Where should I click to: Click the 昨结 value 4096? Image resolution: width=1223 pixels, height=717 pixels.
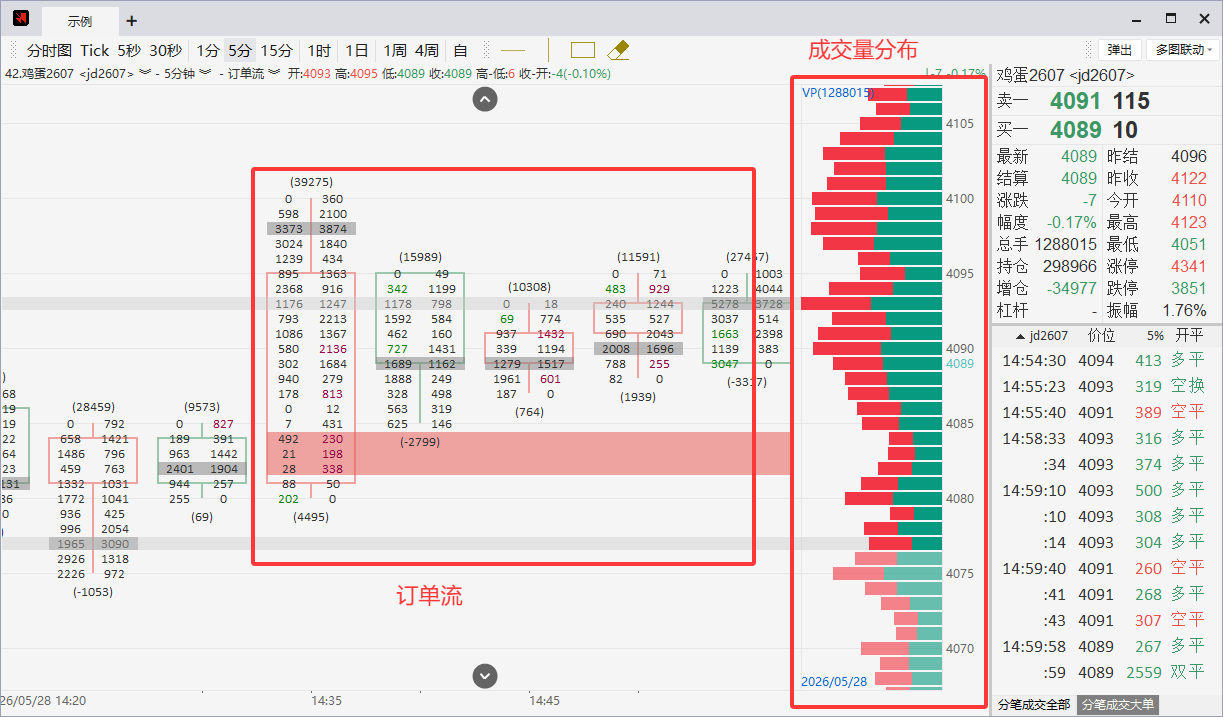1189,157
